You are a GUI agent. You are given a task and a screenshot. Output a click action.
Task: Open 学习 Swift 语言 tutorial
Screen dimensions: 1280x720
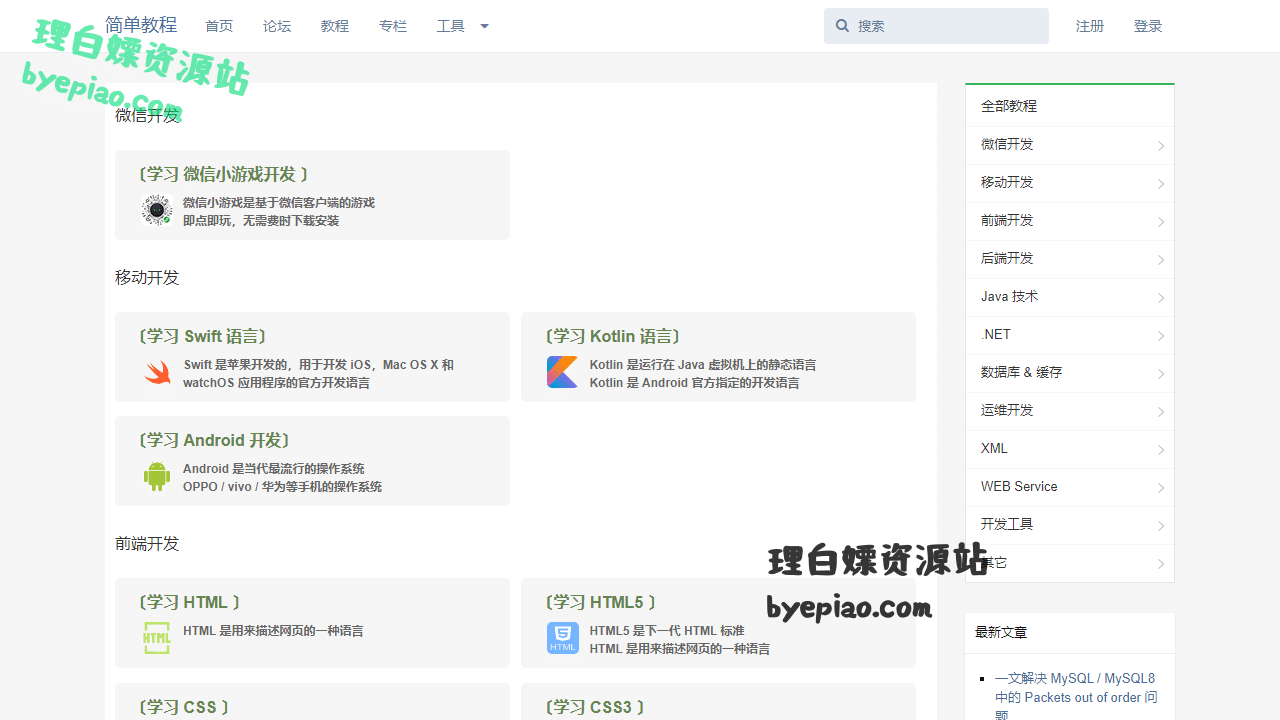point(203,336)
